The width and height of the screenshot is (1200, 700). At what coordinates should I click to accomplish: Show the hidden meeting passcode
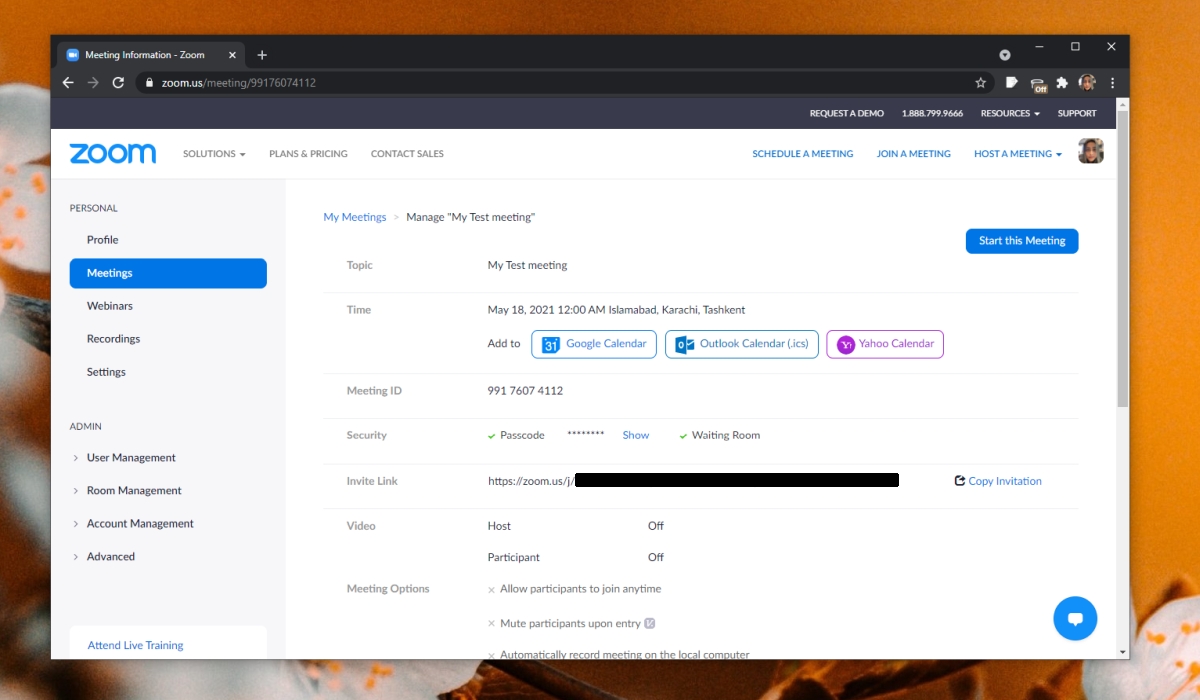[x=635, y=436]
